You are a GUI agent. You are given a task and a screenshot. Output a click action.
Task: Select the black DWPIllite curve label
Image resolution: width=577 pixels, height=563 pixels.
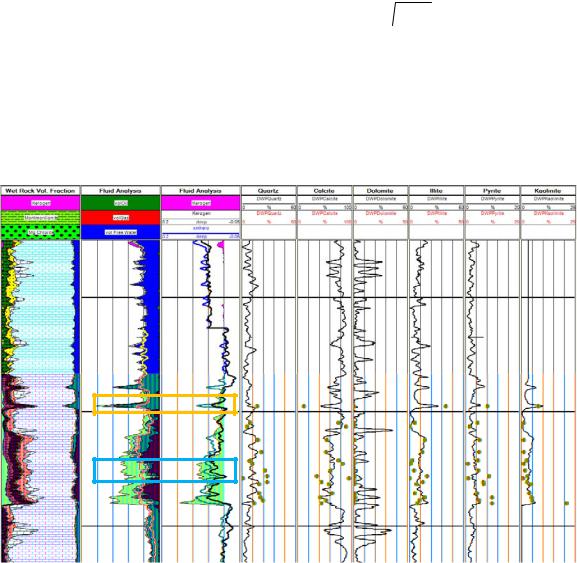tap(436, 199)
